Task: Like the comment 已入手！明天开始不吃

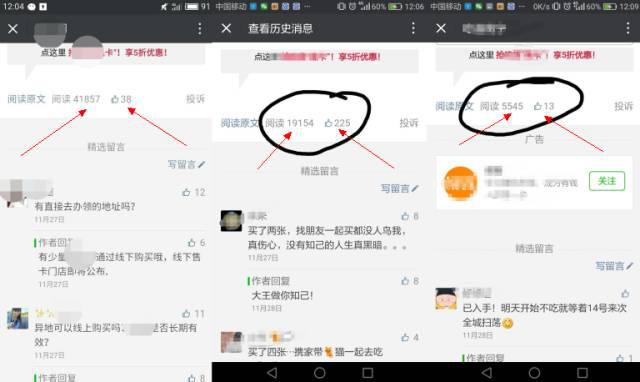Action: click(625, 293)
